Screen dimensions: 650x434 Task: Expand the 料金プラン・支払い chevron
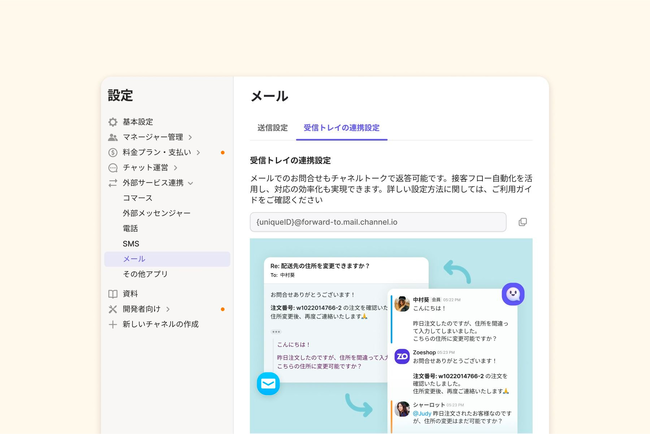pyautogui.click(x=198, y=153)
